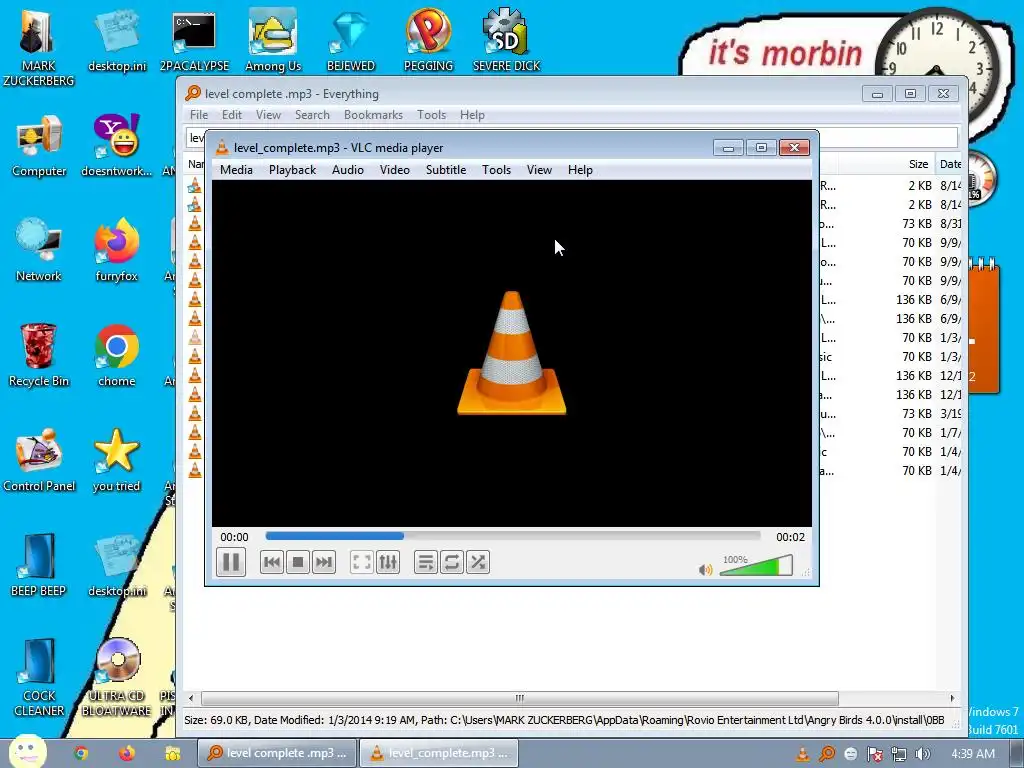Select the COCK CLEANER desktop shortcut
The height and width of the screenshot is (768, 1024).
pos(39,678)
